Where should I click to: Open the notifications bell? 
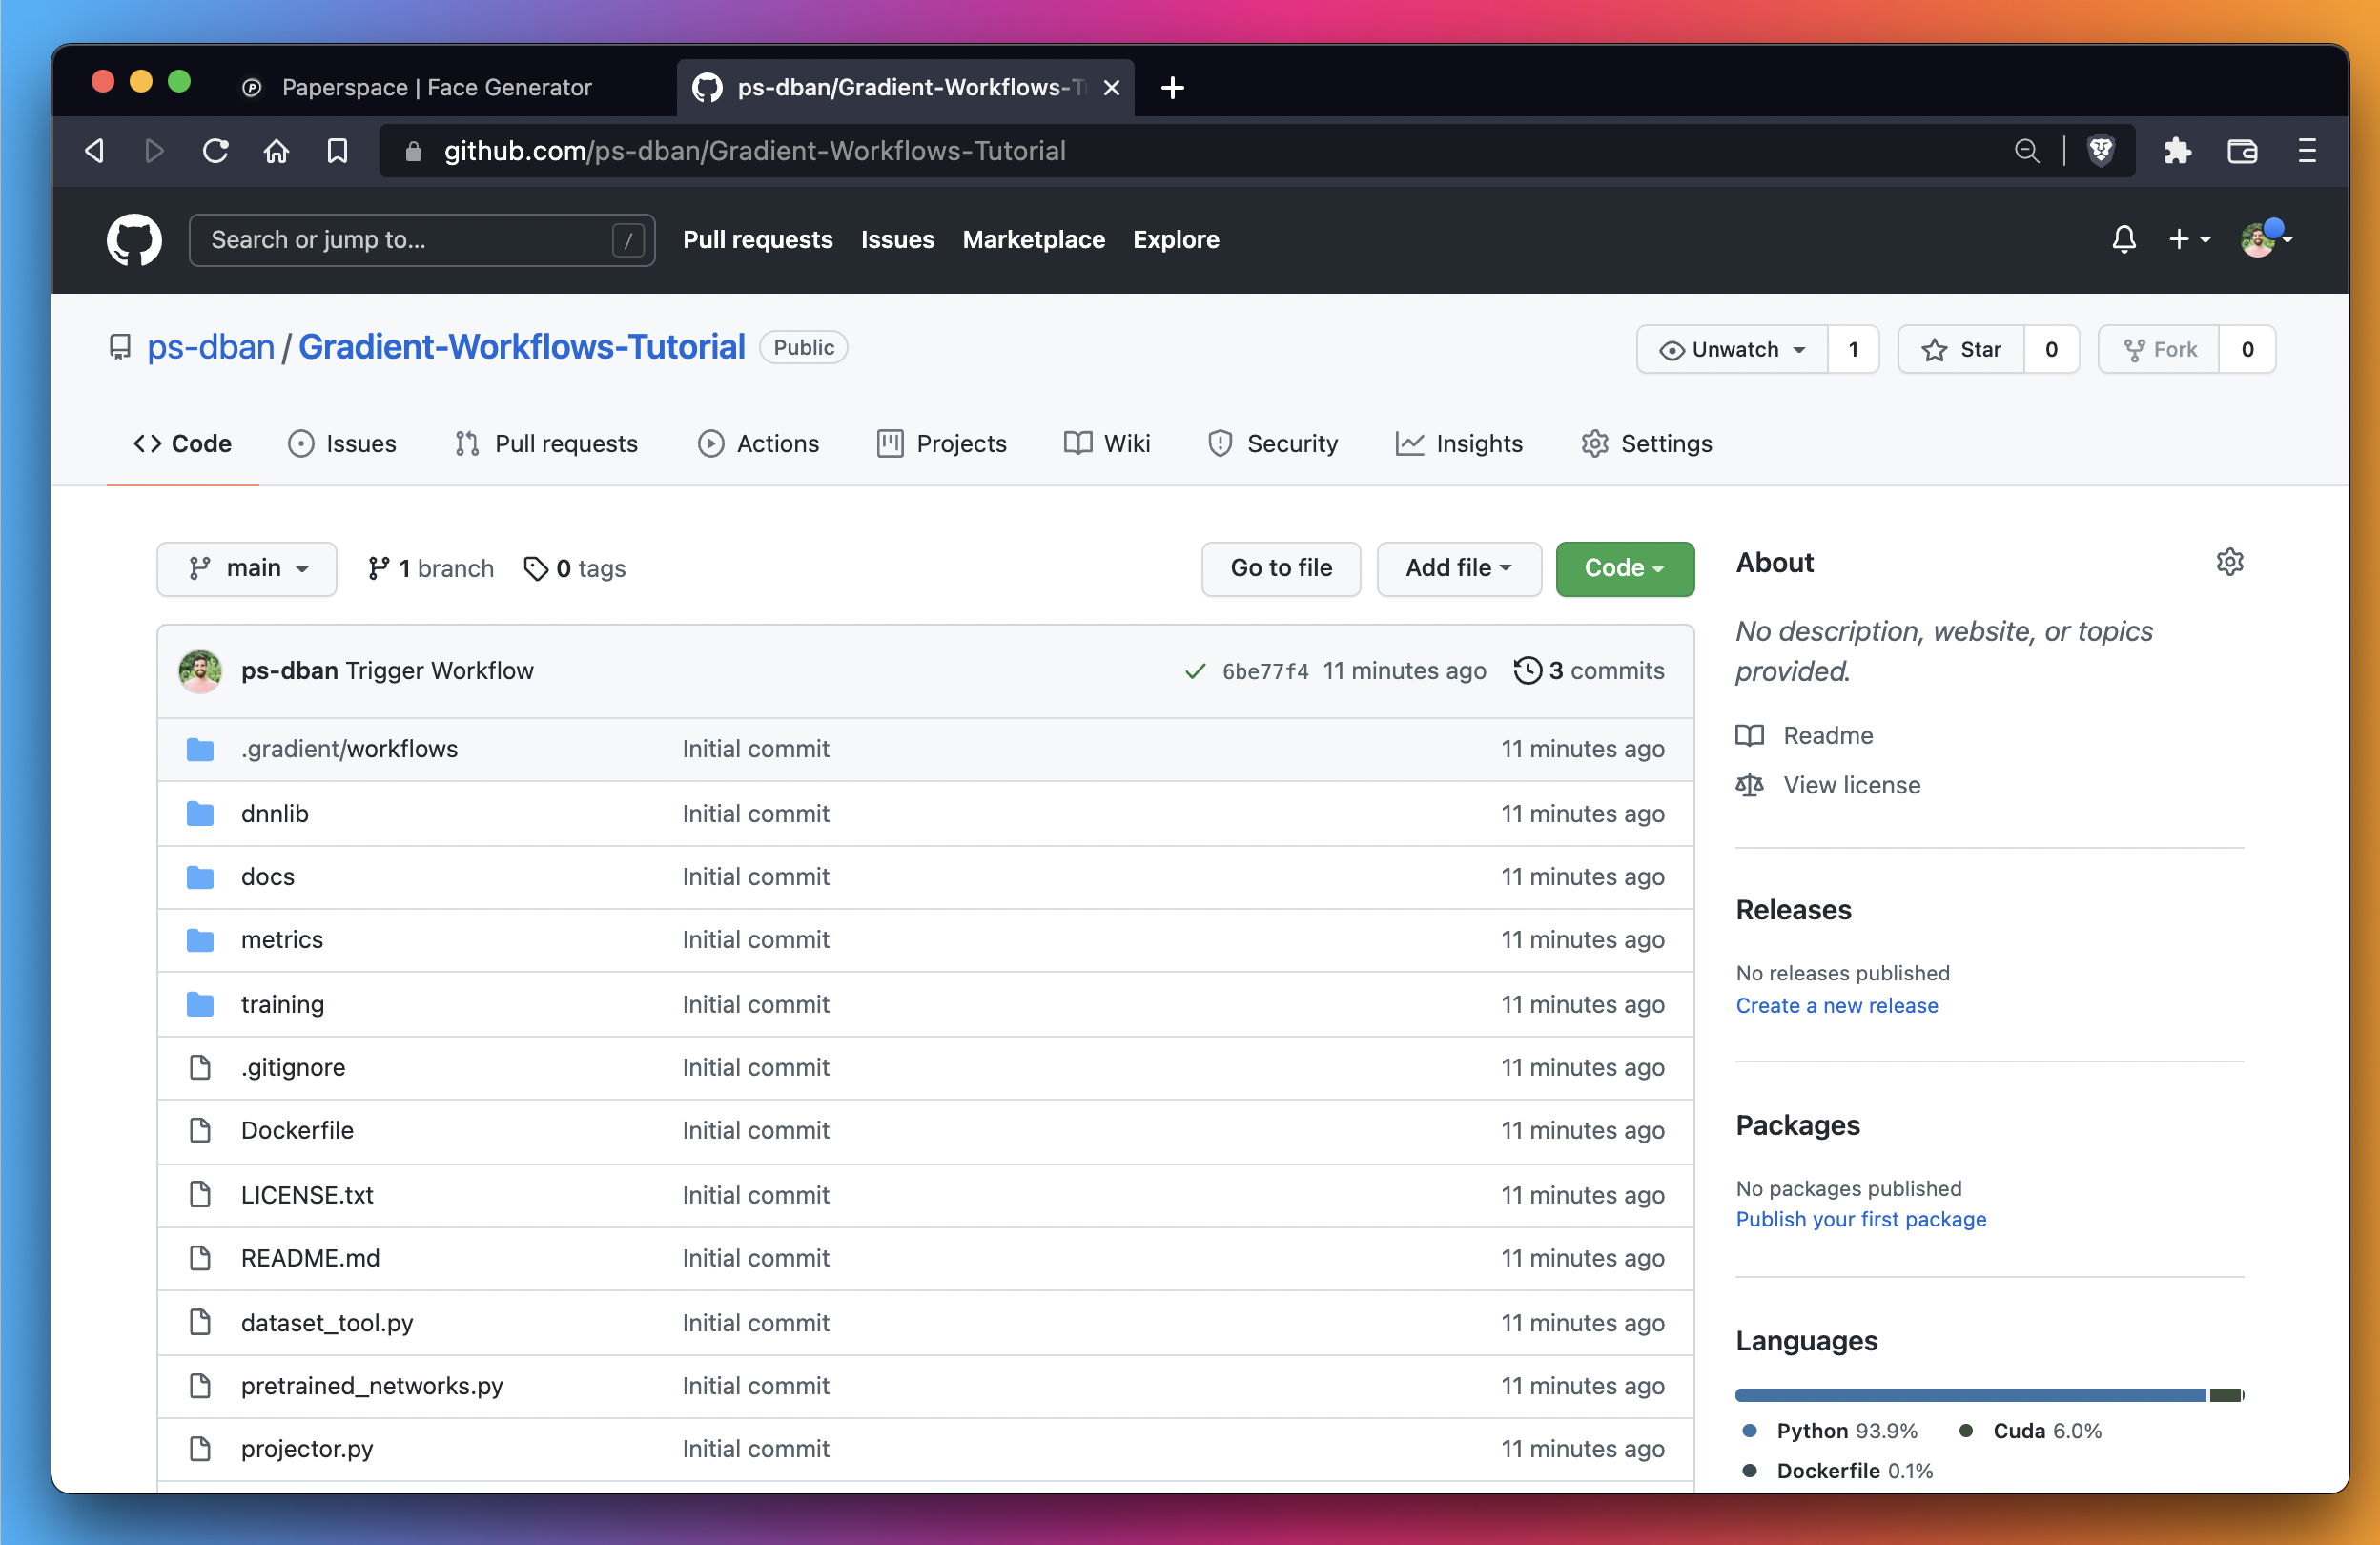point(2123,240)
